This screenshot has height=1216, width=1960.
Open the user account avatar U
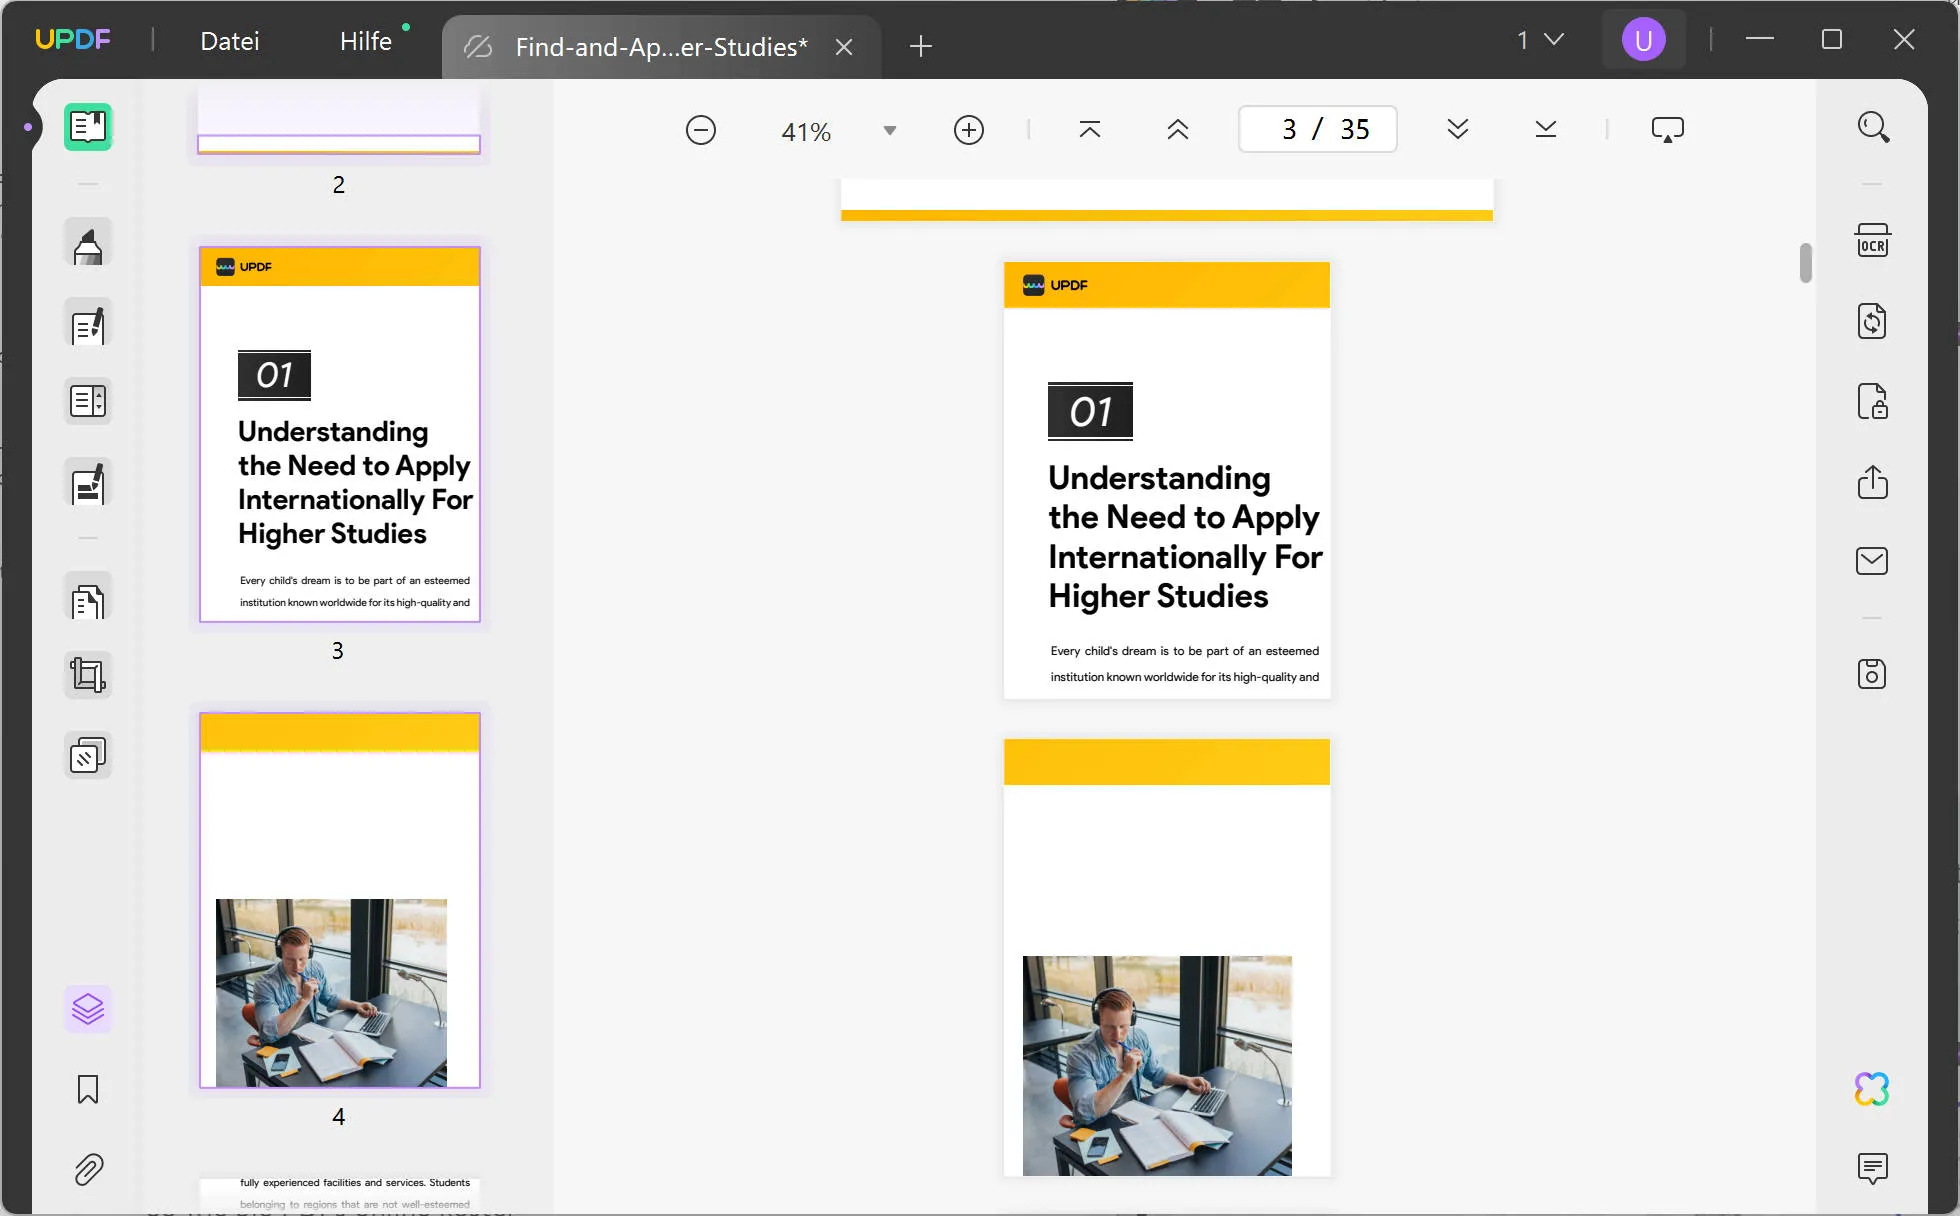pos(1644,40)
